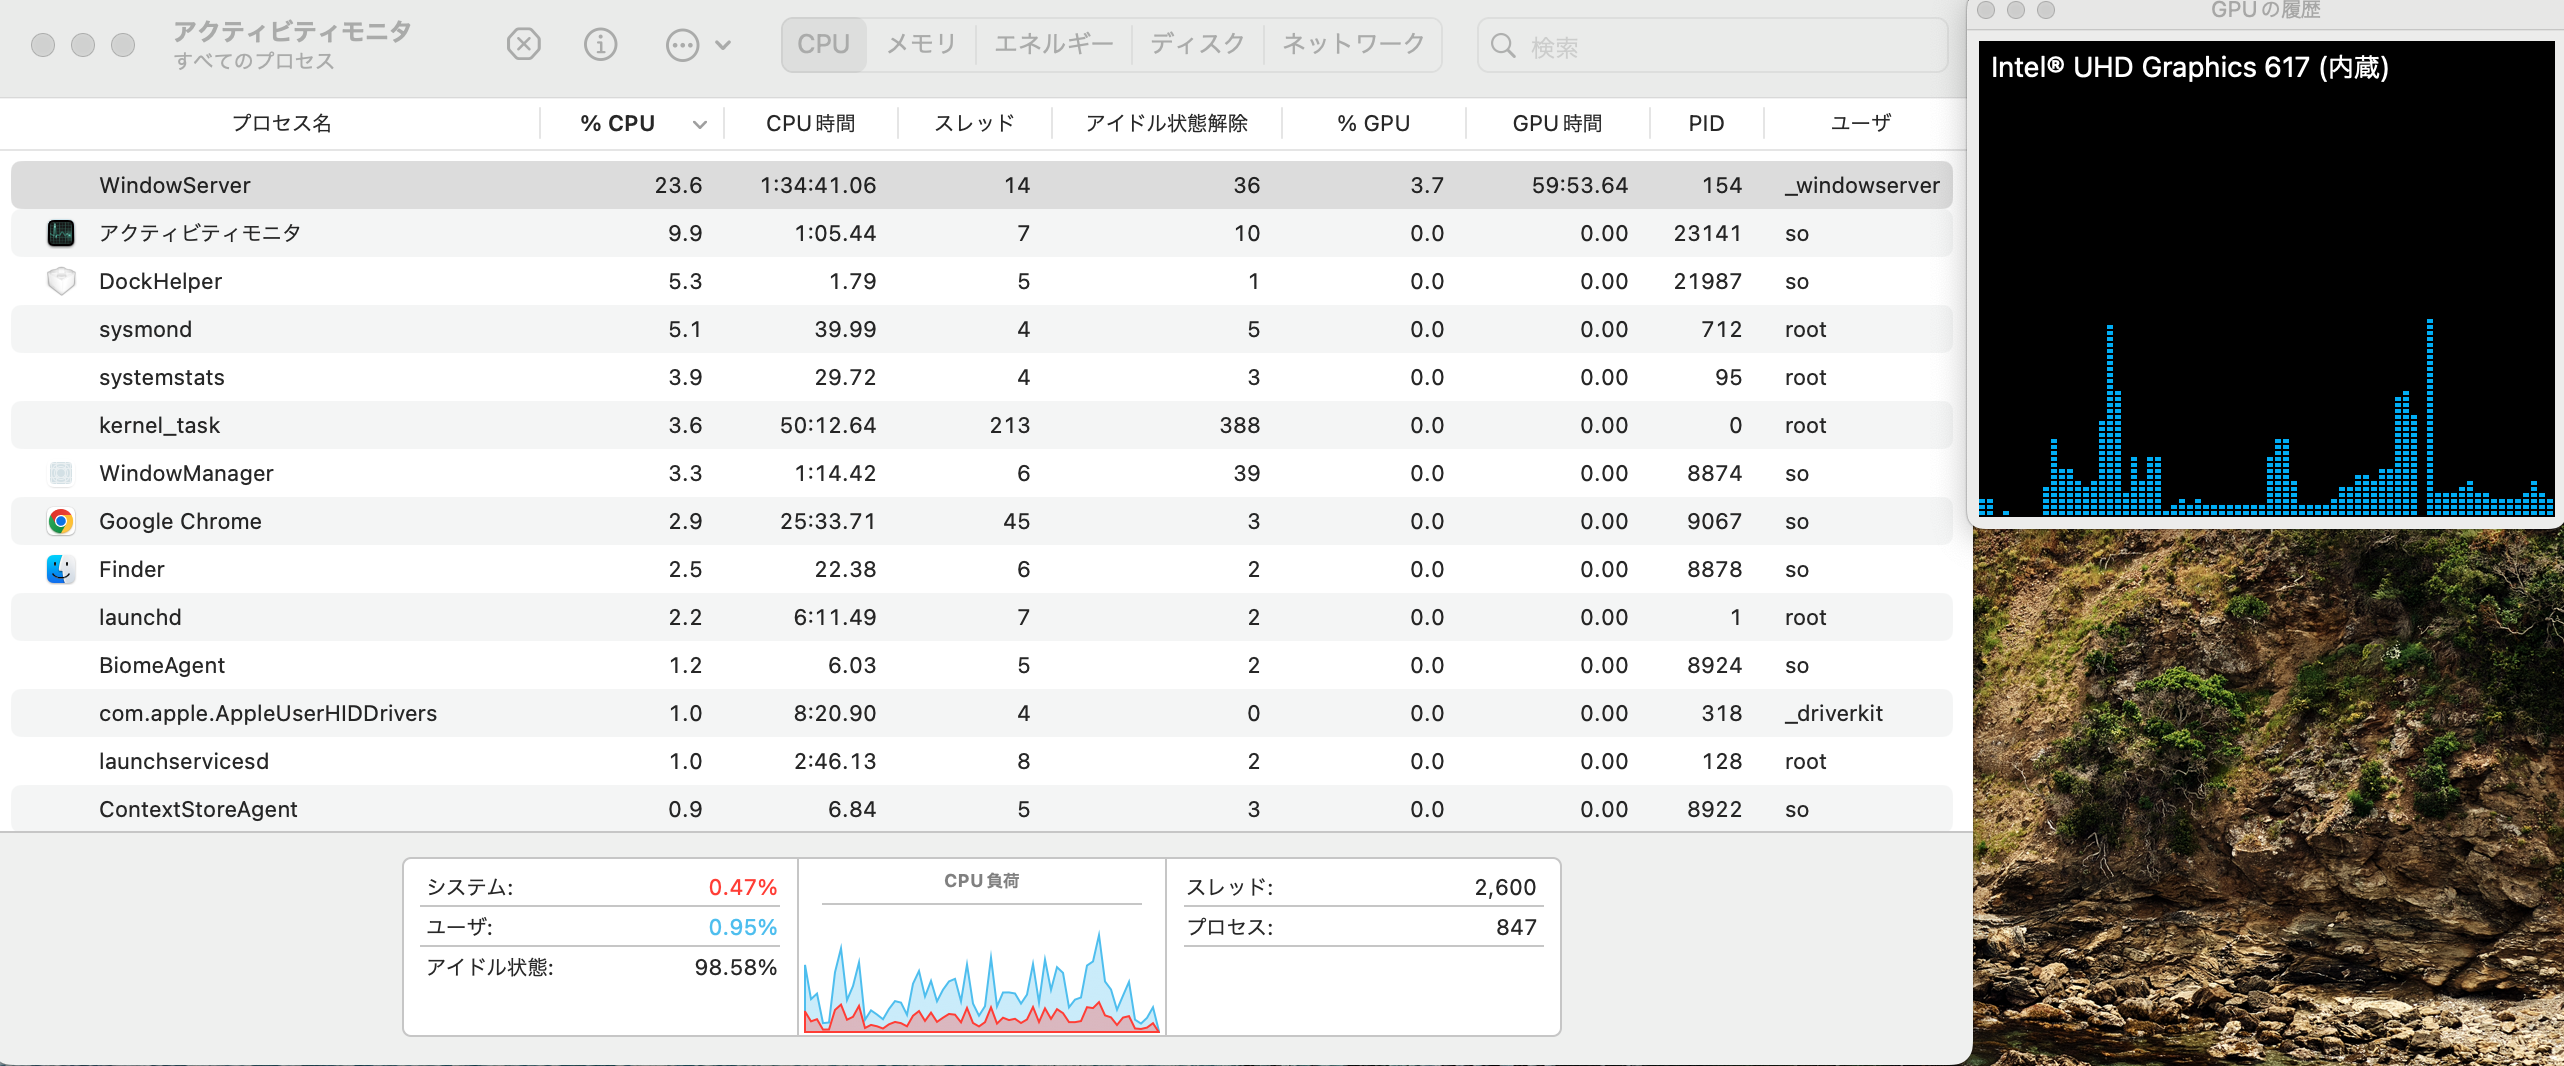Click the Finder icon in process list

pyautogui.click(x=61, y=569)
